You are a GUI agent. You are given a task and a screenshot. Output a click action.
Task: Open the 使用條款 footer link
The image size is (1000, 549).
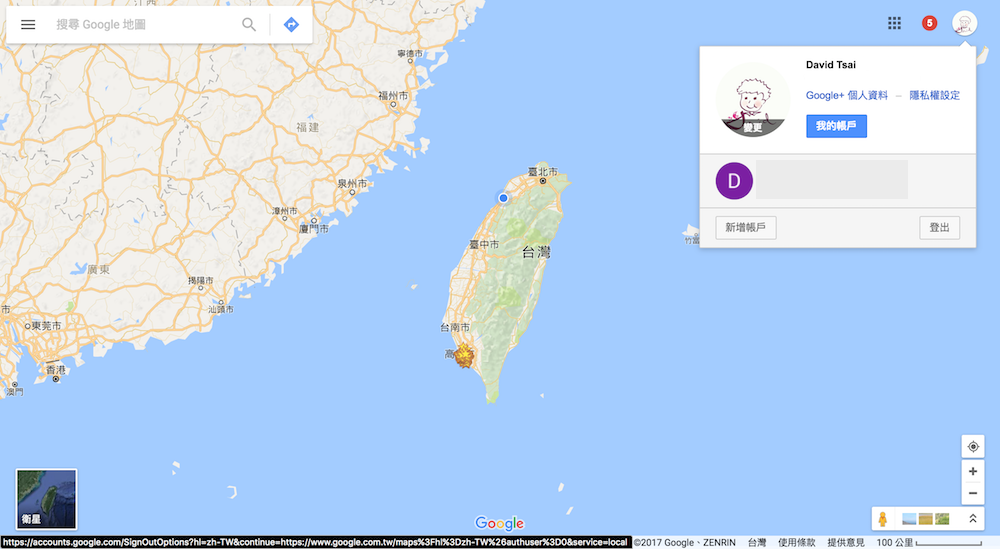(797, 543)
